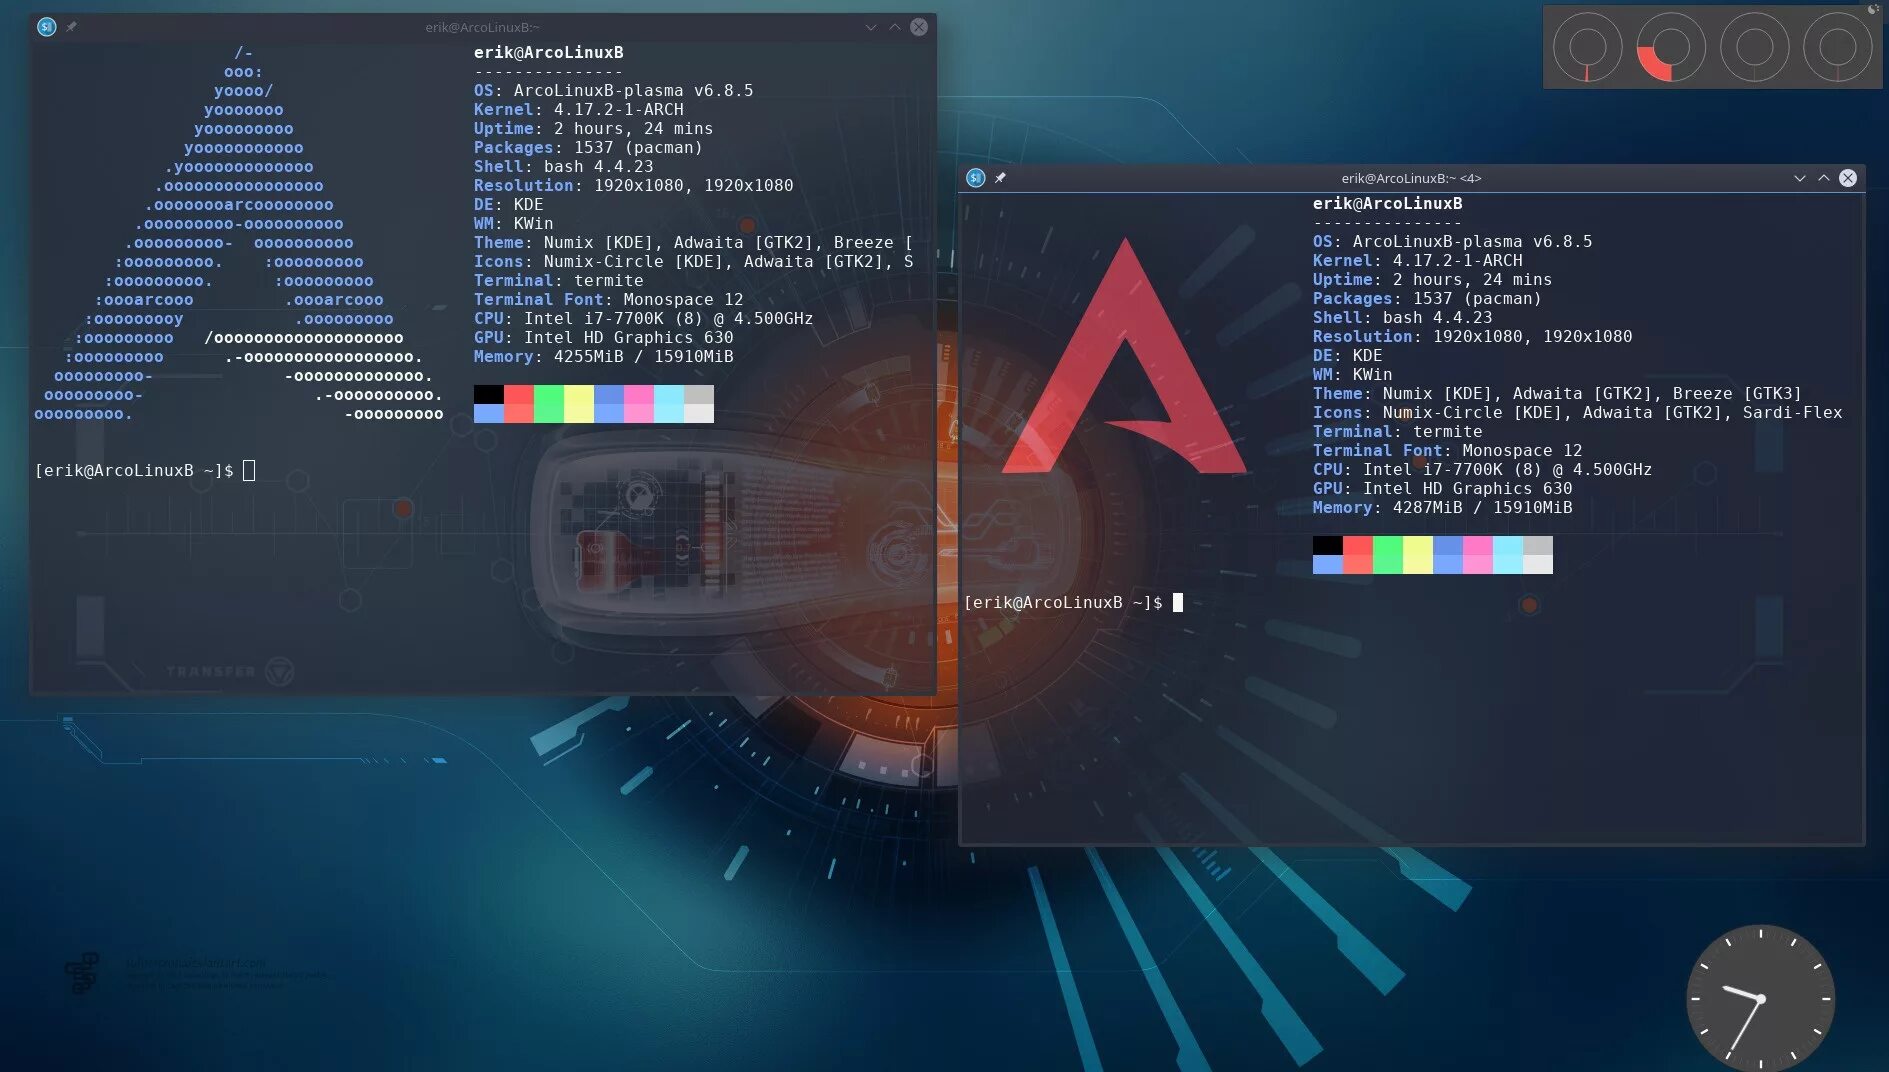Click the third circular system monitor gauge

point(1754,47)
